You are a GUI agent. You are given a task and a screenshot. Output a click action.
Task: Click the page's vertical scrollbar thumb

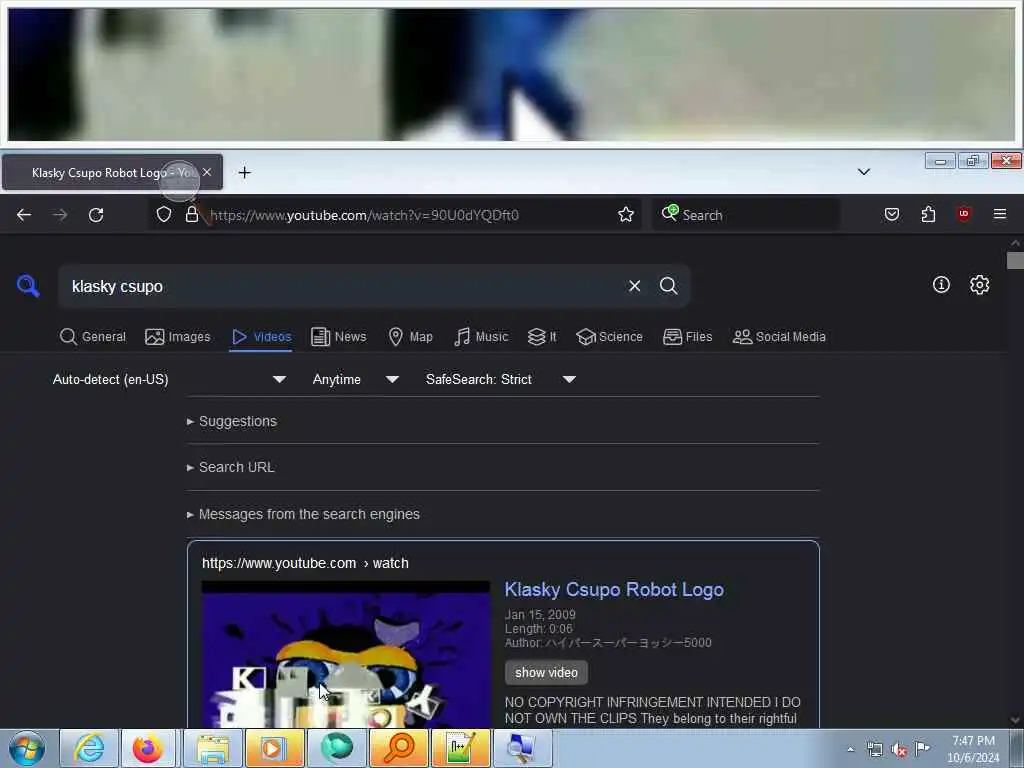(x=1015, y=261)
